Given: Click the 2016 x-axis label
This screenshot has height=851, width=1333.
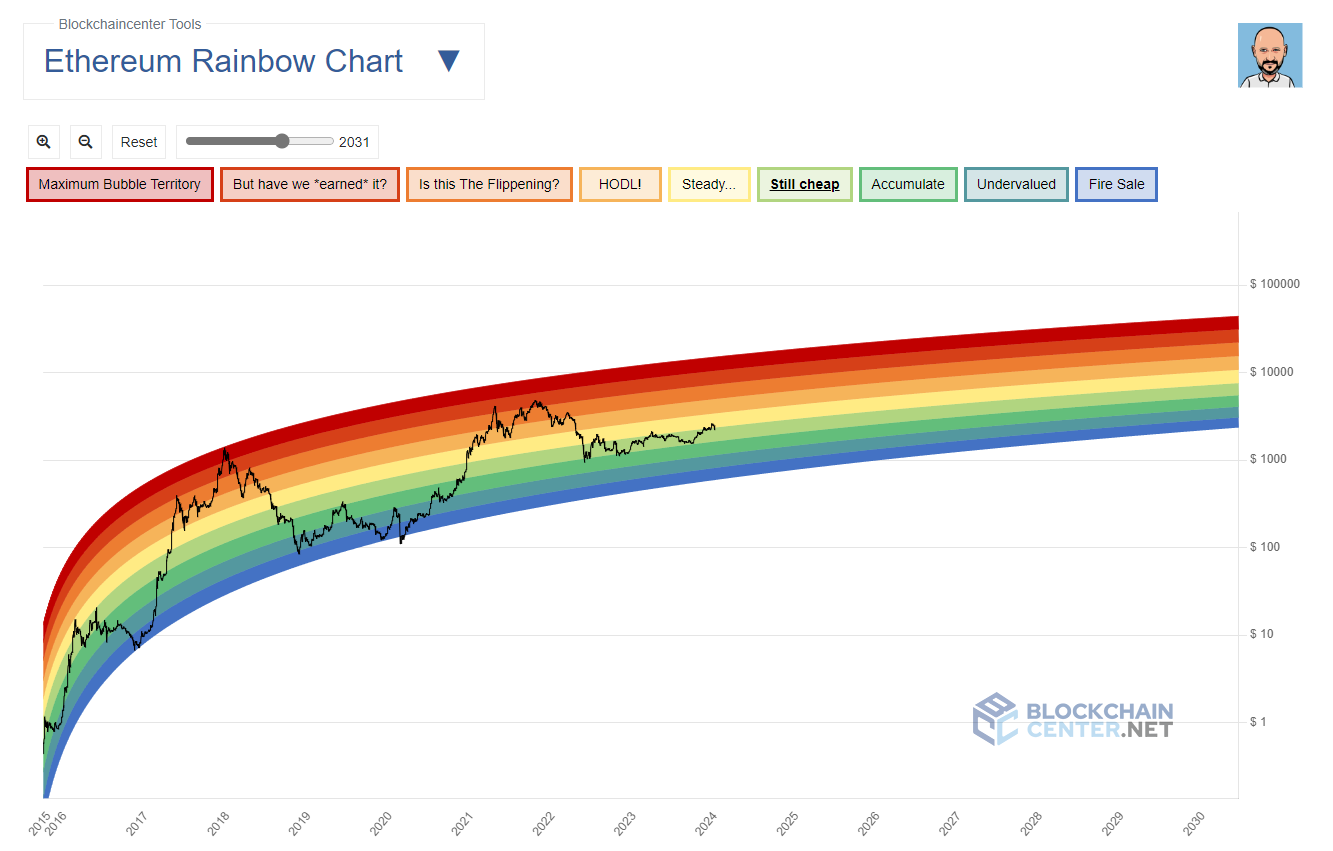Looking at the screenshot, I should click(x=56, y=823).
